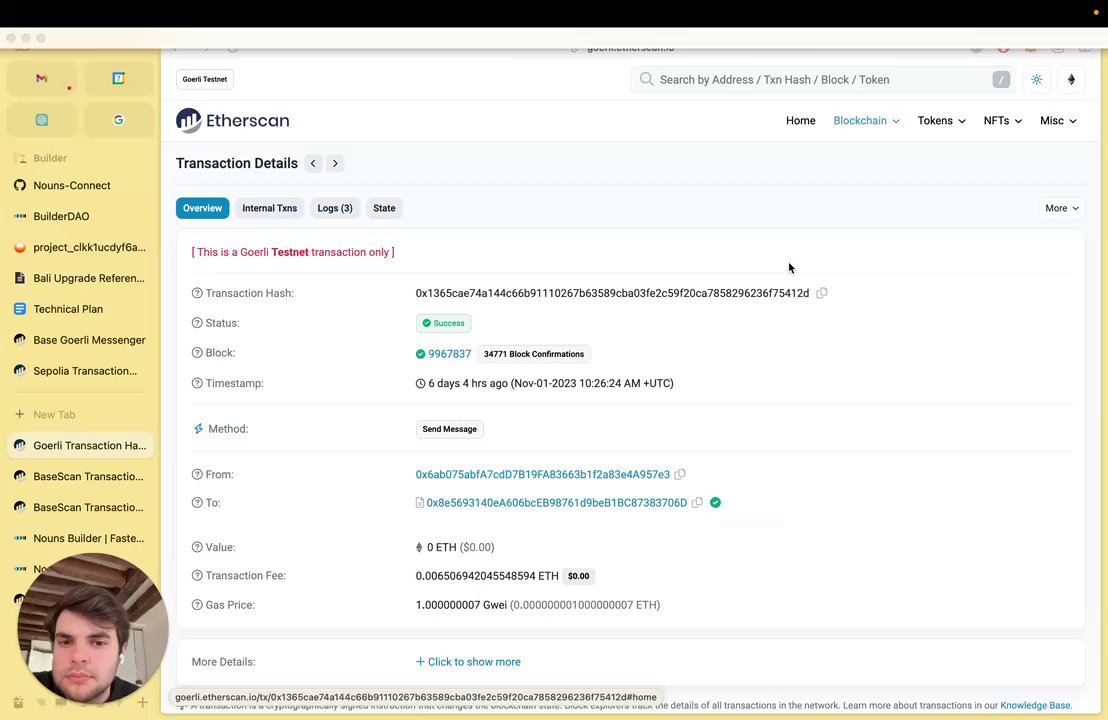Open the Technical Plan sidebar tab
Image resolution: width=1108 pixels, height=720 pixels.
[x=81, y=309]
